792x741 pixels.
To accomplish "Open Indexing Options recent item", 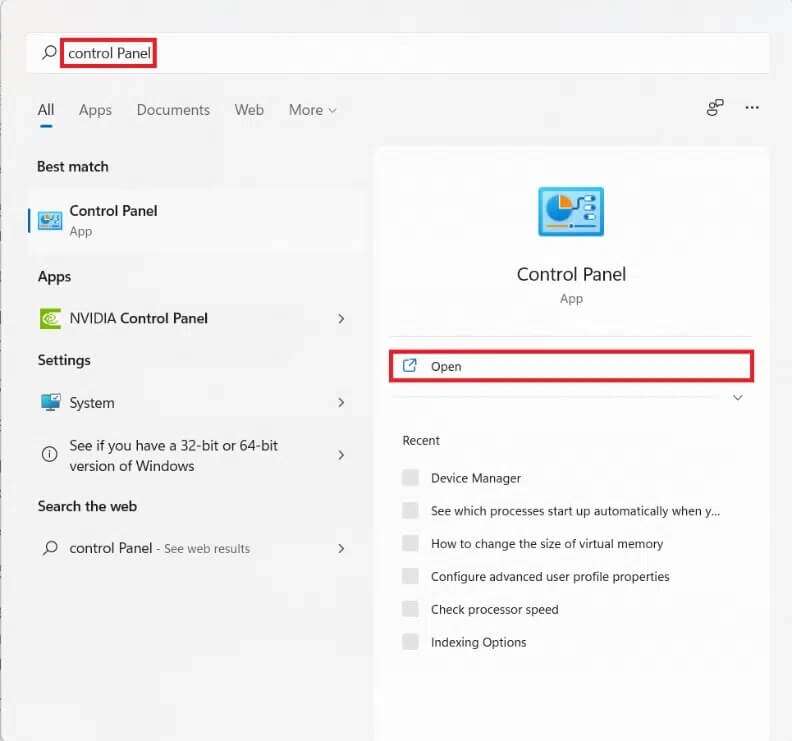I will 478,642.
